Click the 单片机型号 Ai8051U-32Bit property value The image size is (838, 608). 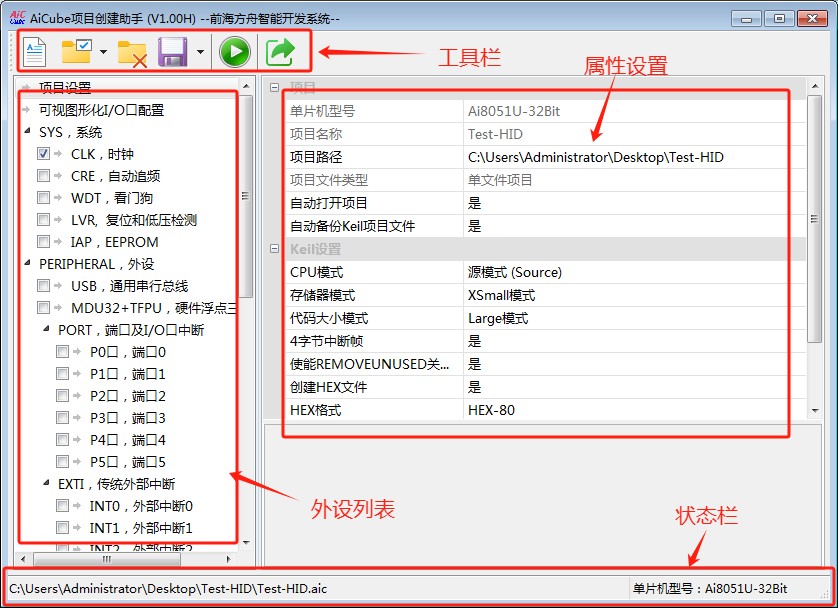(634, 111)
